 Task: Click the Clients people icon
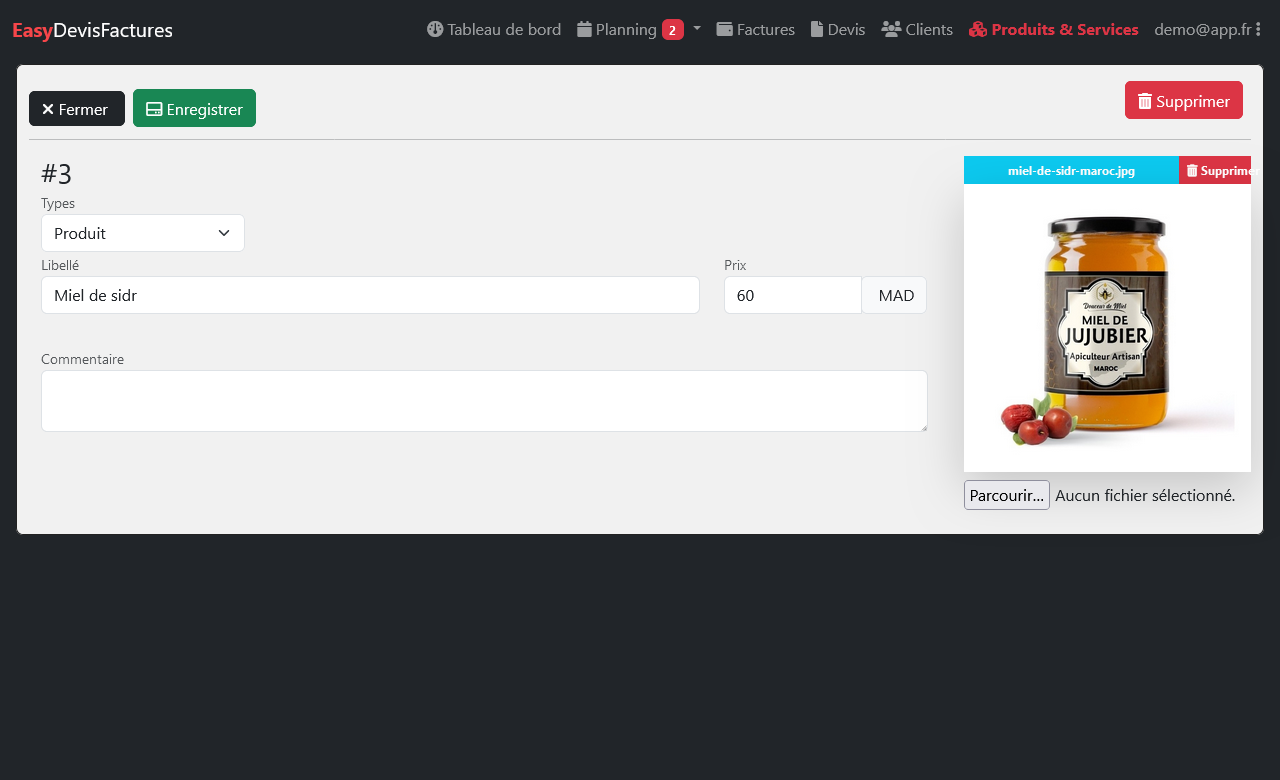tap(891, 29)
